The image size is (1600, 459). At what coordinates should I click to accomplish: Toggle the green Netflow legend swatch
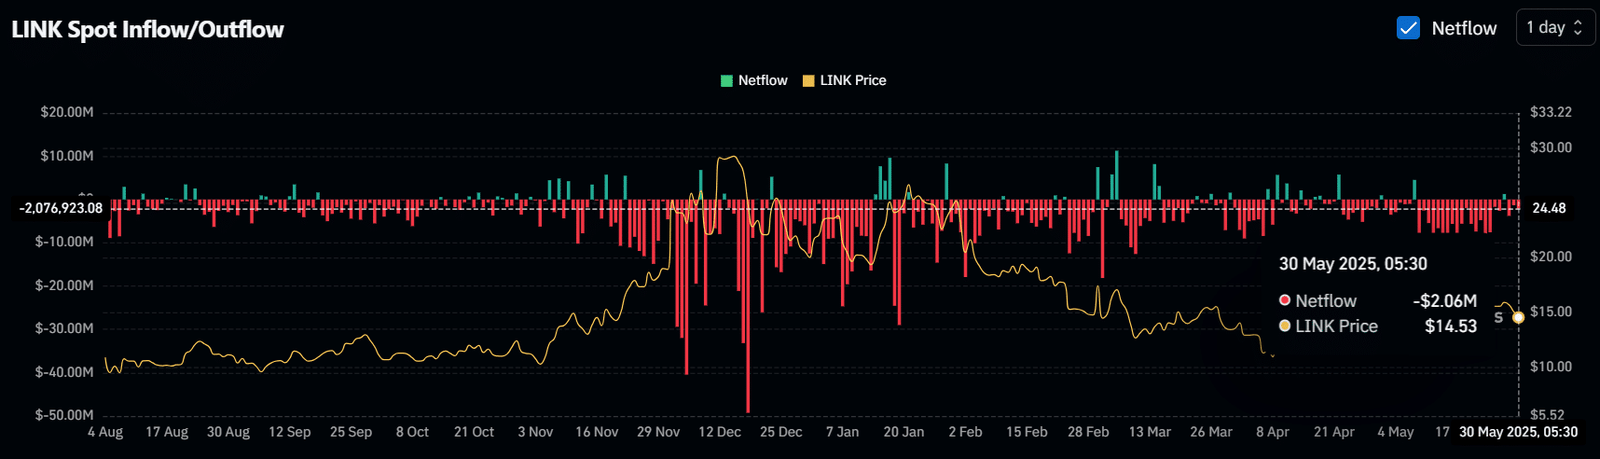pos(727,81)
